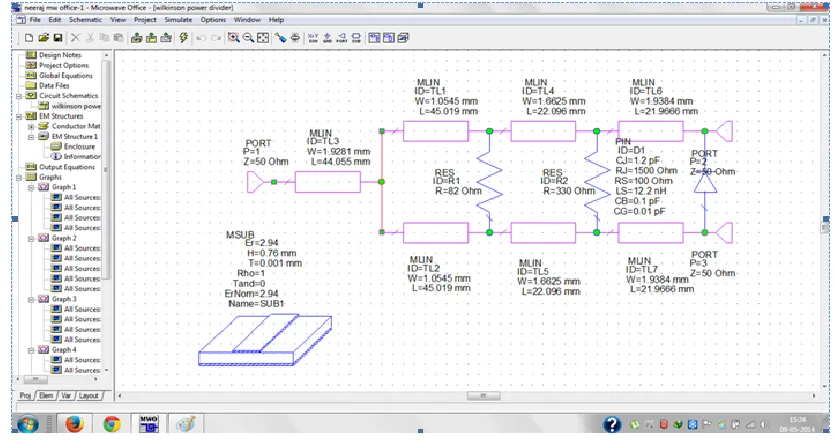Collapse the Graphs tree node

point(19,177)
